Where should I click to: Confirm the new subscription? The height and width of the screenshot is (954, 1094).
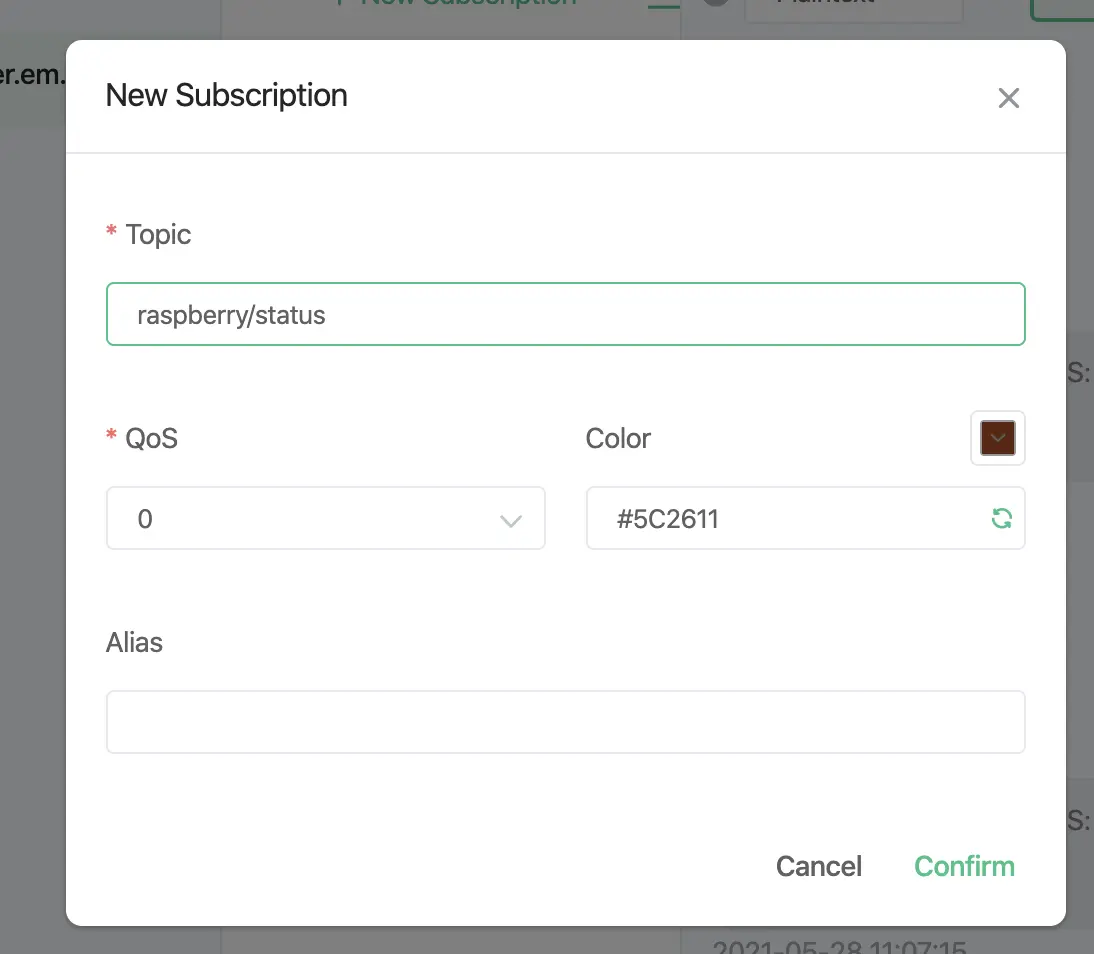click(x=963, y=866)
